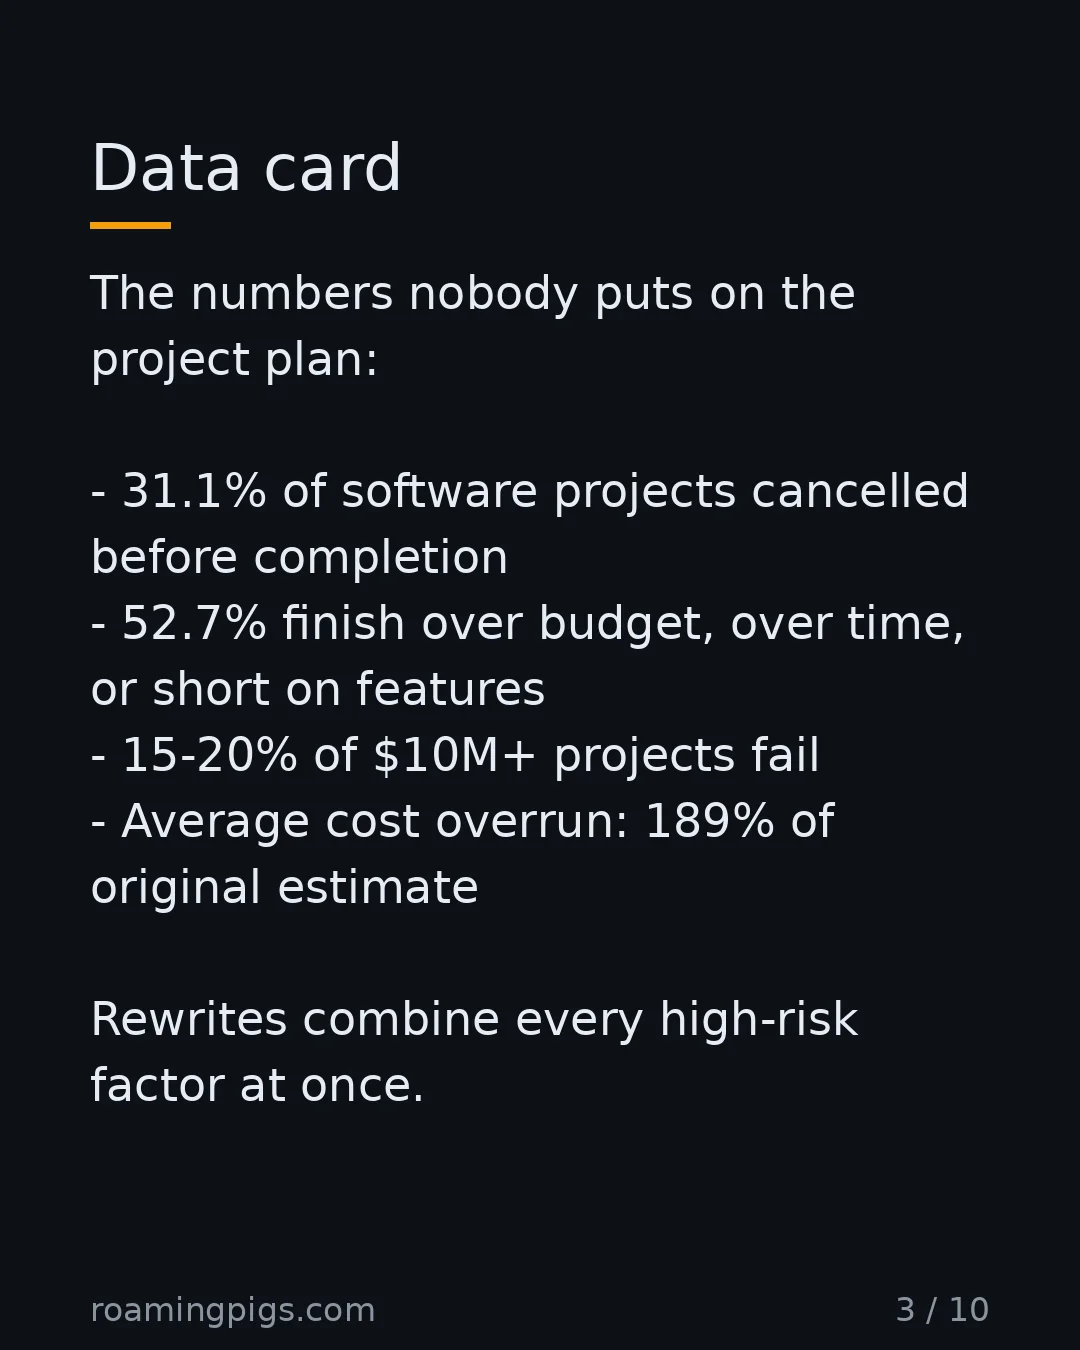1080x1350 pixels.
Task: Click the "189%" cost overrun number
Action: 709,821
